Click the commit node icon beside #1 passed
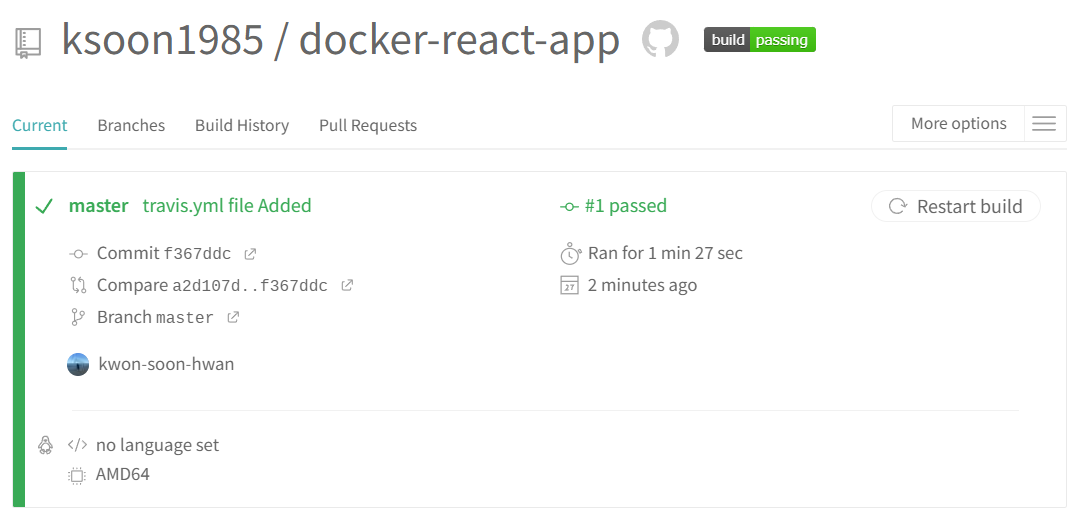Image resolution: width=1073 pixels, height=528 pixels. click(x=569, y=207)
